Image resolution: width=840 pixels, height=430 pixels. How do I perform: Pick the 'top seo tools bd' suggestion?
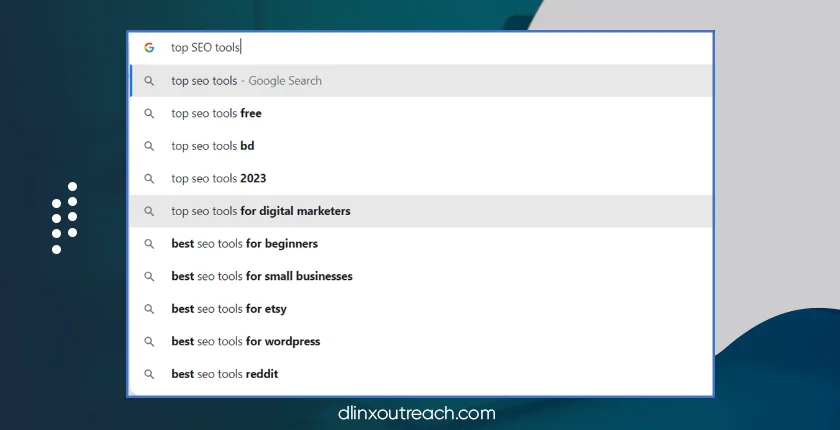click(x=421, y=146)
